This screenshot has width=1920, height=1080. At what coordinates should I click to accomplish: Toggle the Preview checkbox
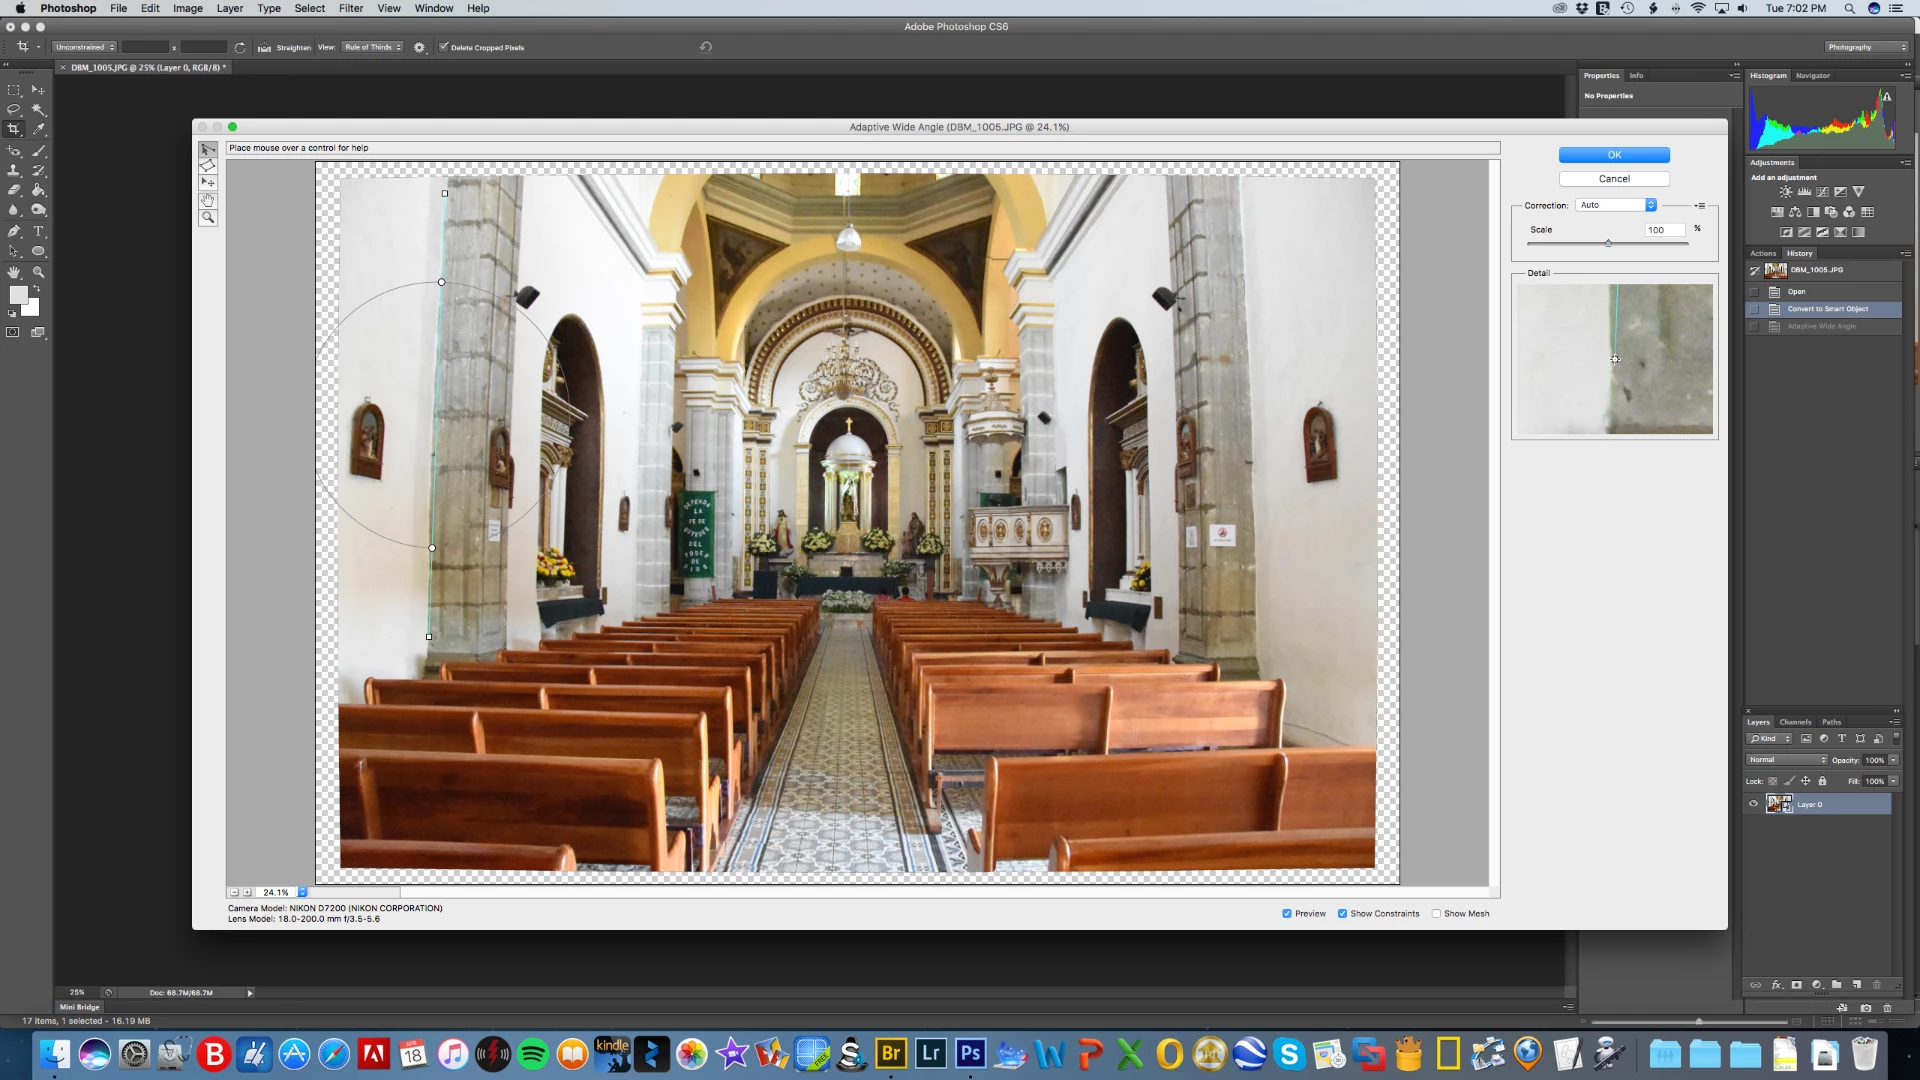click(1287, 914)
